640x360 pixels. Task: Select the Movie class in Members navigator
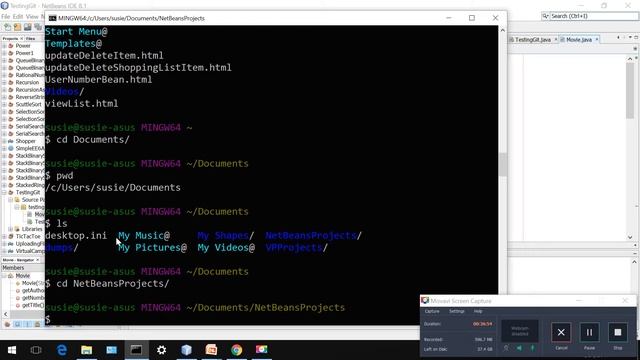click(x=22, y=276)
